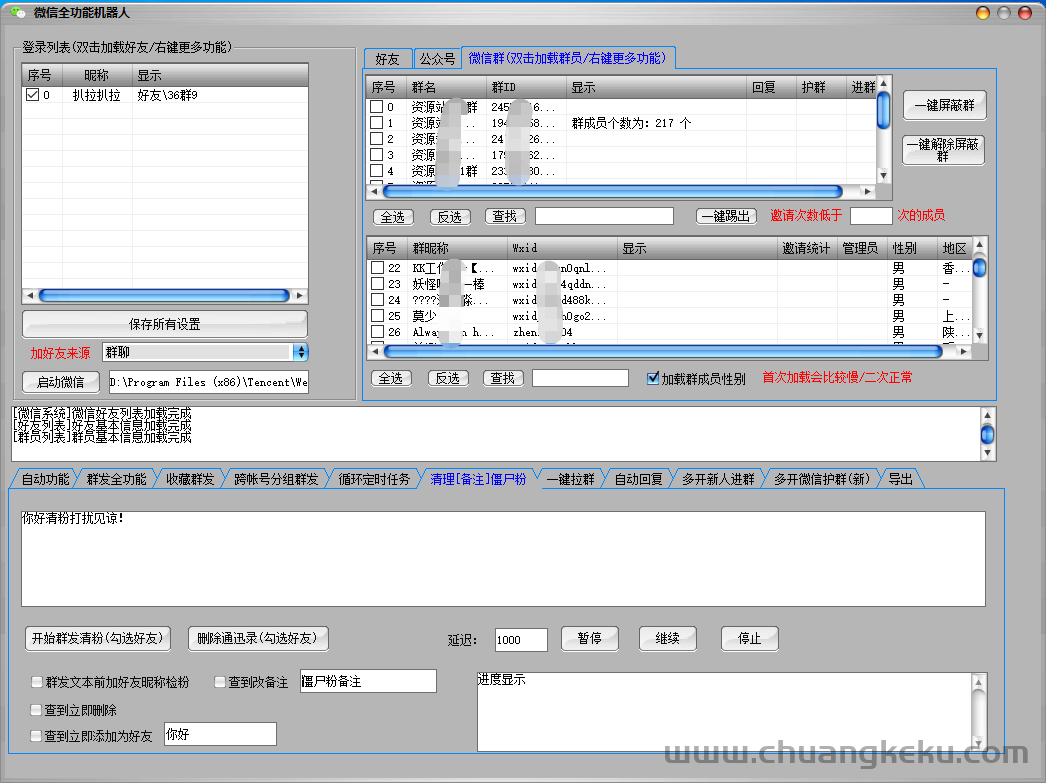This screenshot has height=783, width=1046.
Task: Switch to 自动回复 tab
Action: pos(639,479)
